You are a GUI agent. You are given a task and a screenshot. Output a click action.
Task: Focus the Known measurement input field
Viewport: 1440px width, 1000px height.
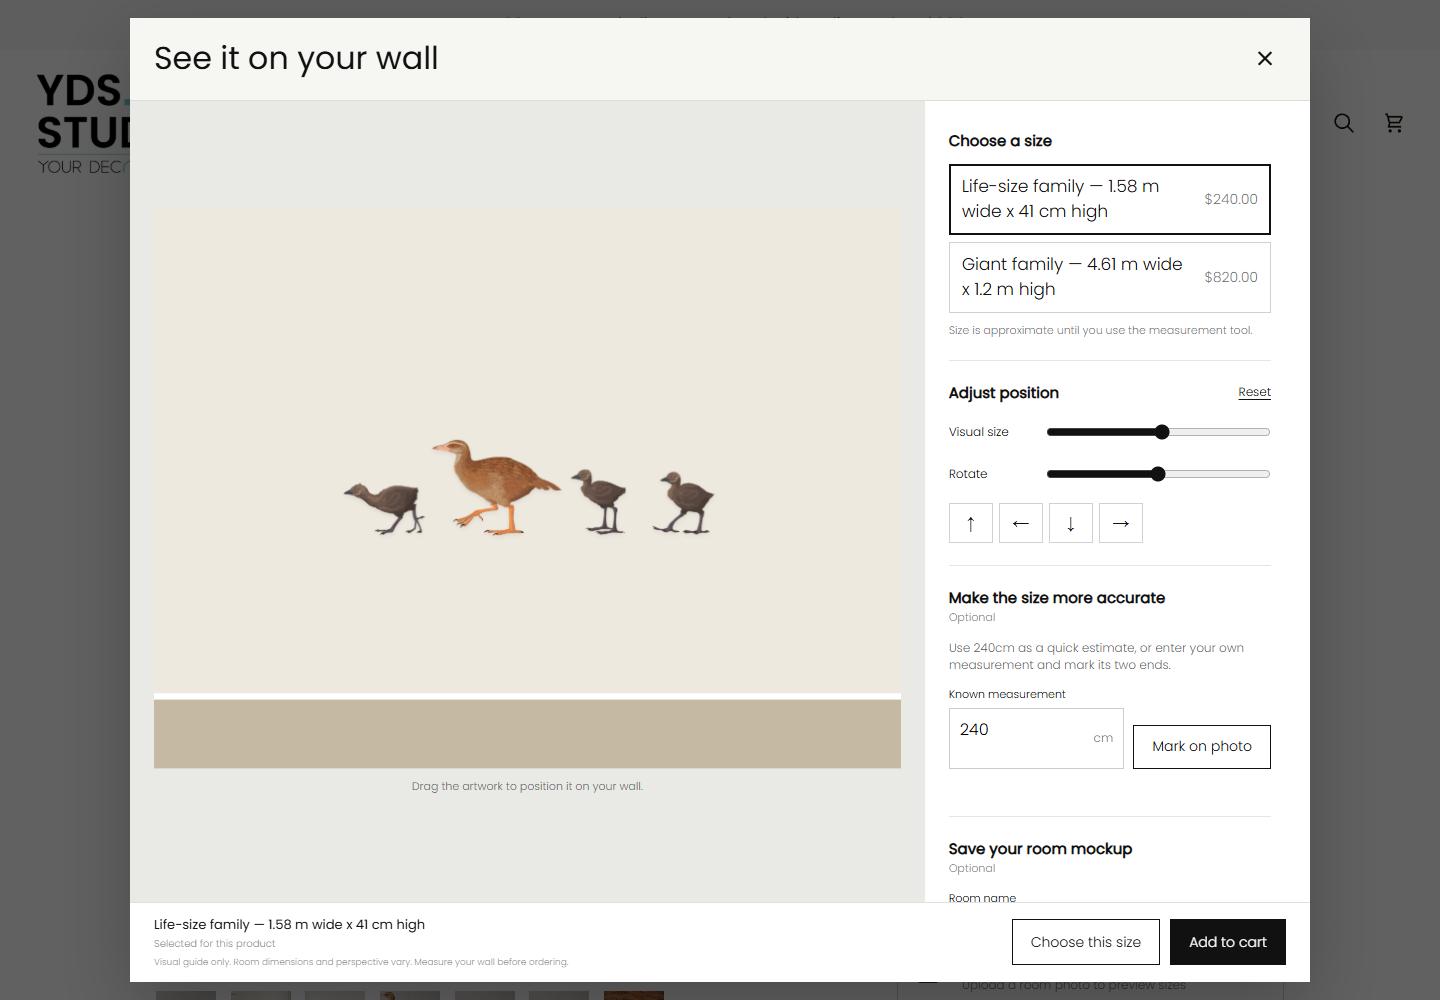point(1036,739)
